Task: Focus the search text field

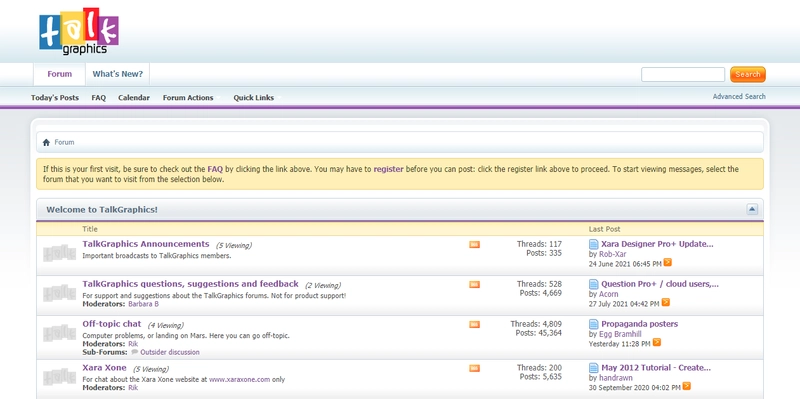Action: [683, 74]
